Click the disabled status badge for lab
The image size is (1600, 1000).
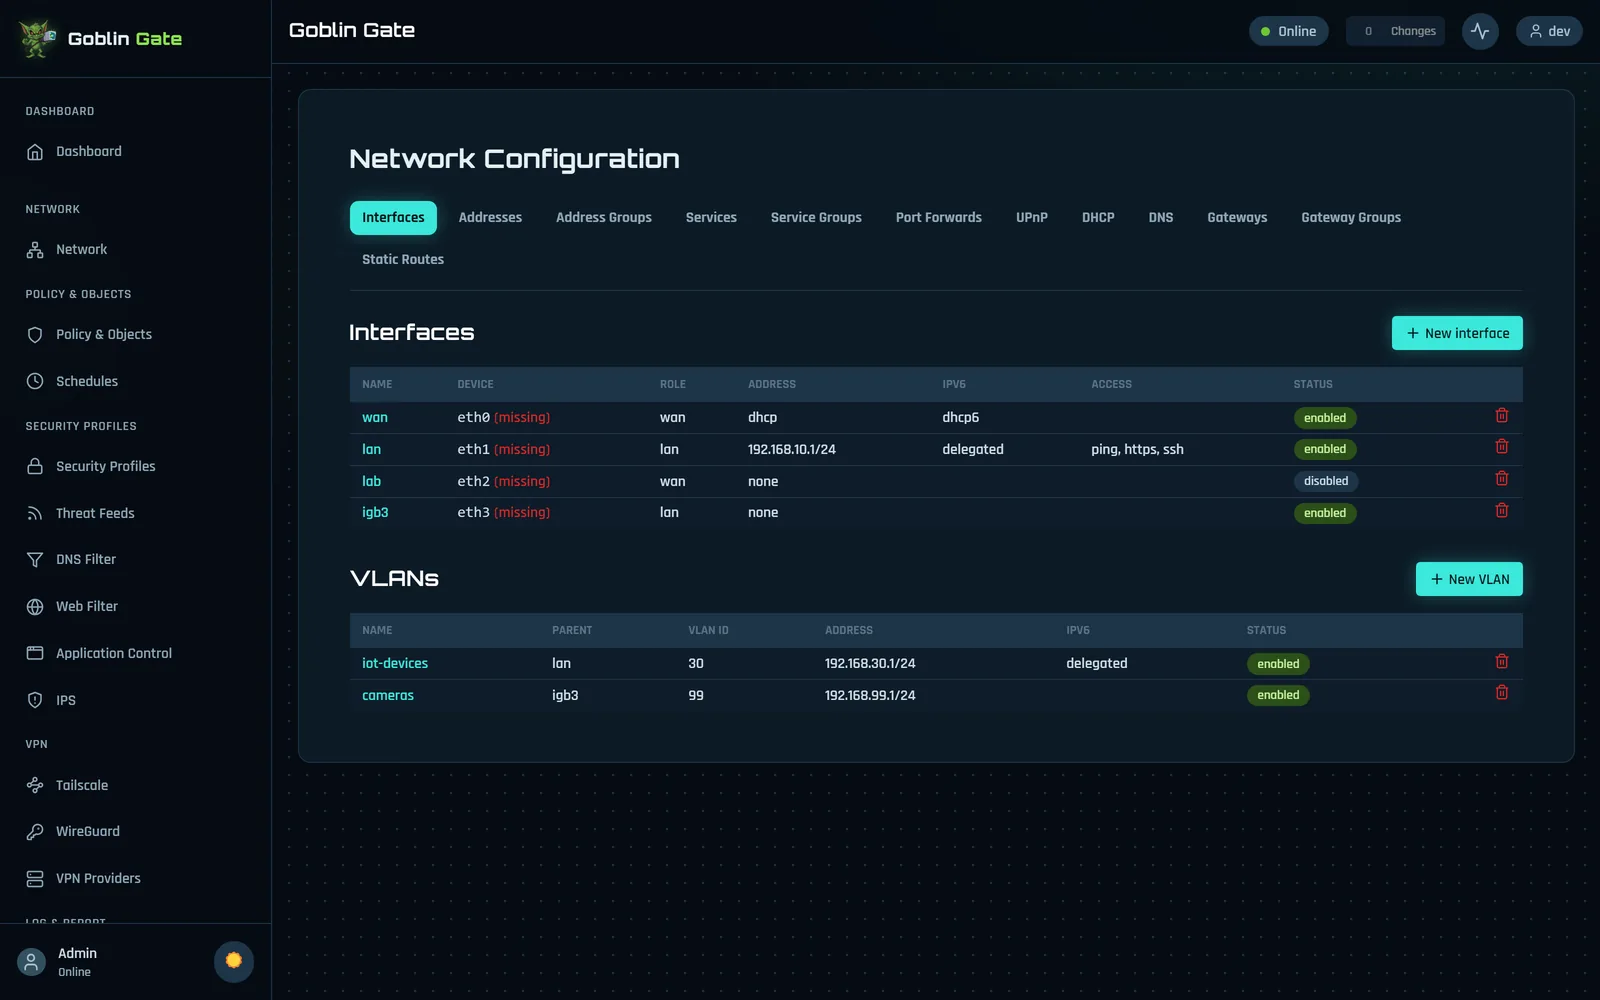[x=1326, y=481]
